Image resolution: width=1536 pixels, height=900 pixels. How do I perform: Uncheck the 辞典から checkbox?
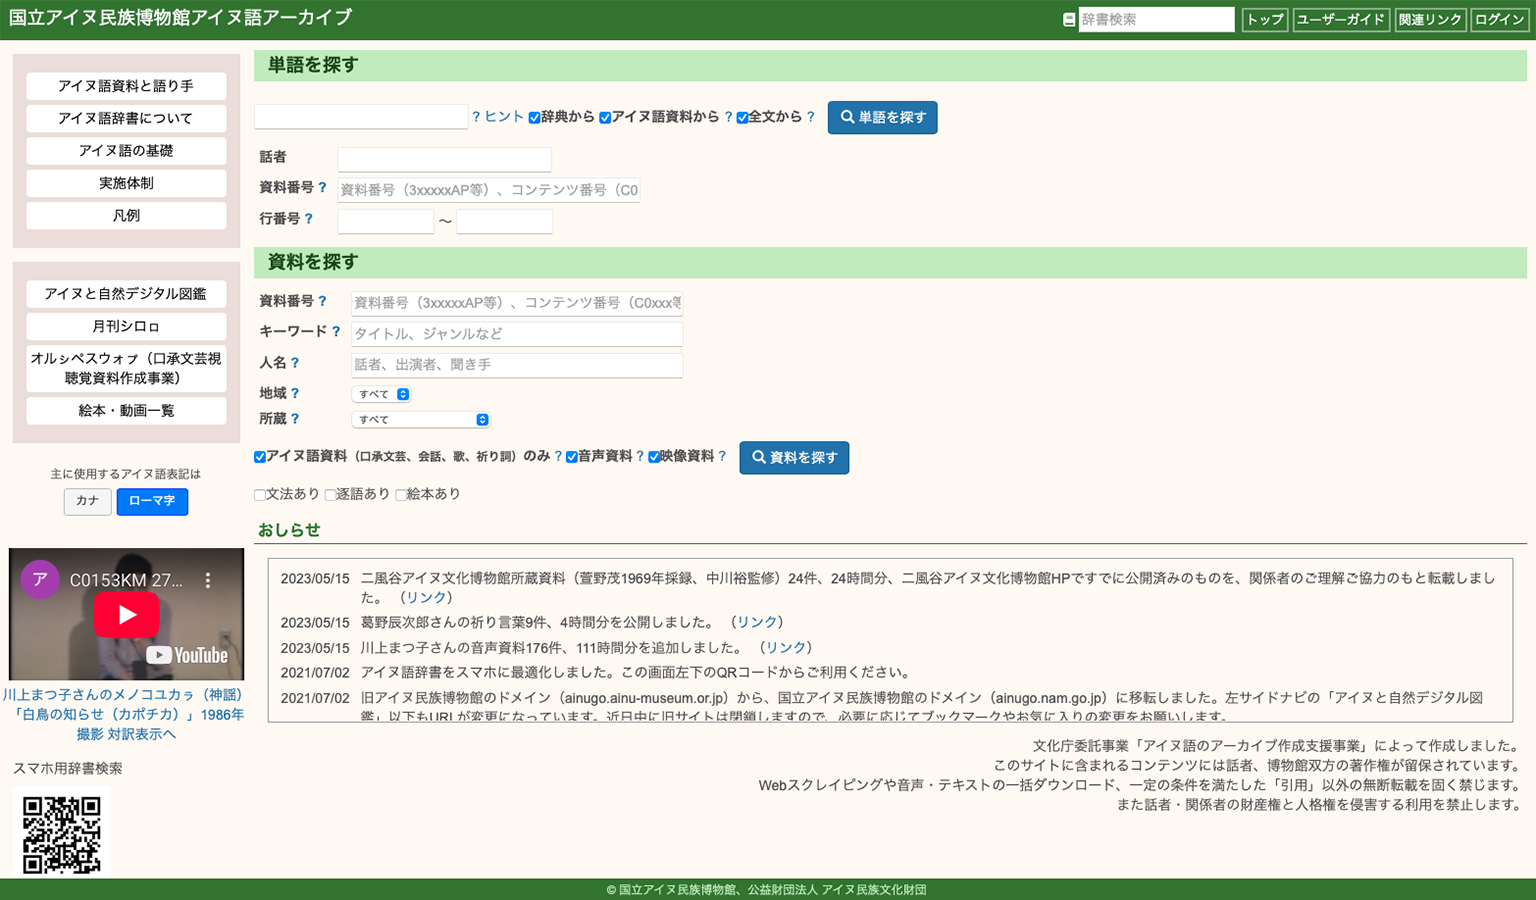click(534, 117)
